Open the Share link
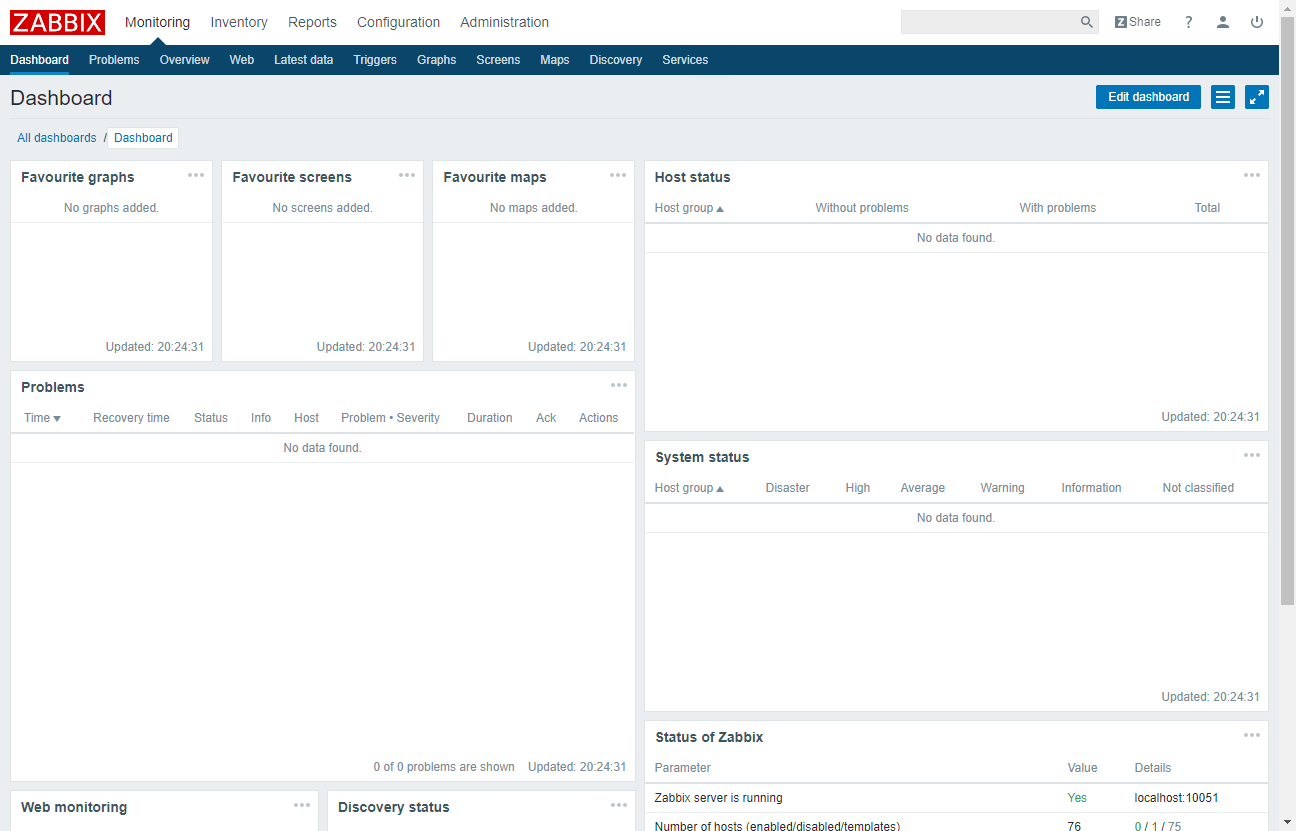This screenshot has width=1296, height=831. [x=1138, y=22]
